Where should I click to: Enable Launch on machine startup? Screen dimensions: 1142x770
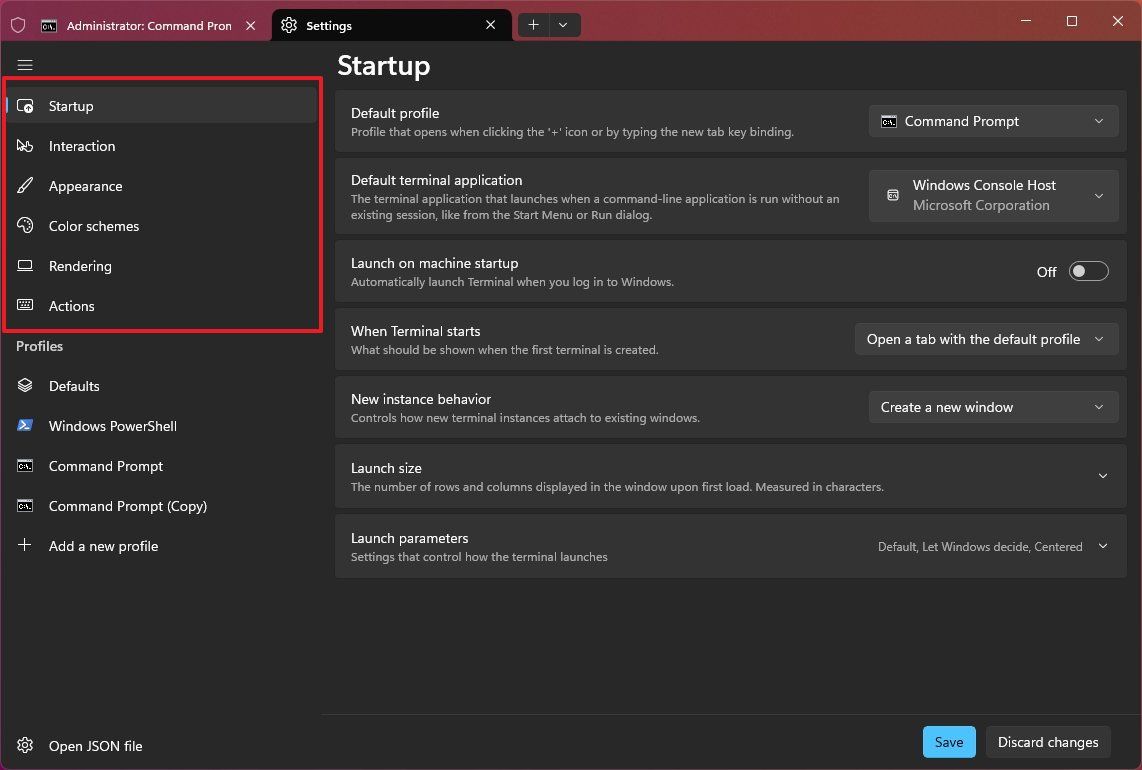(1089, 271)
